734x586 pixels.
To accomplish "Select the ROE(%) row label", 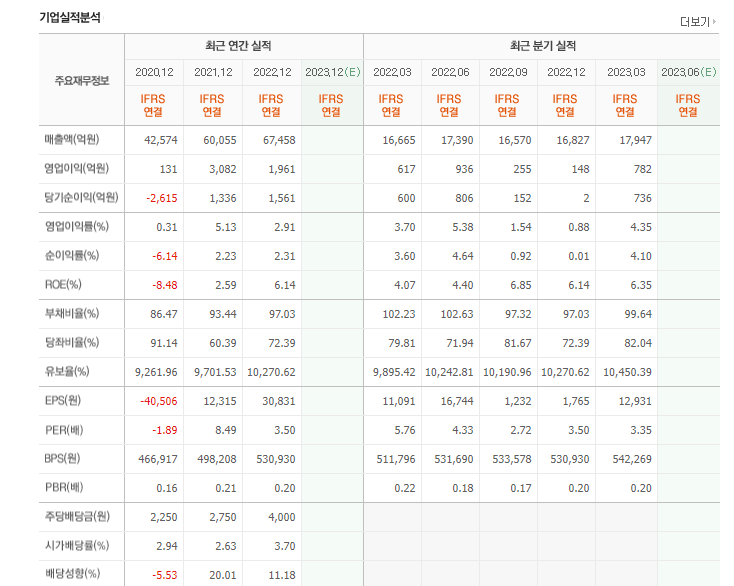I will coord(63,285).
